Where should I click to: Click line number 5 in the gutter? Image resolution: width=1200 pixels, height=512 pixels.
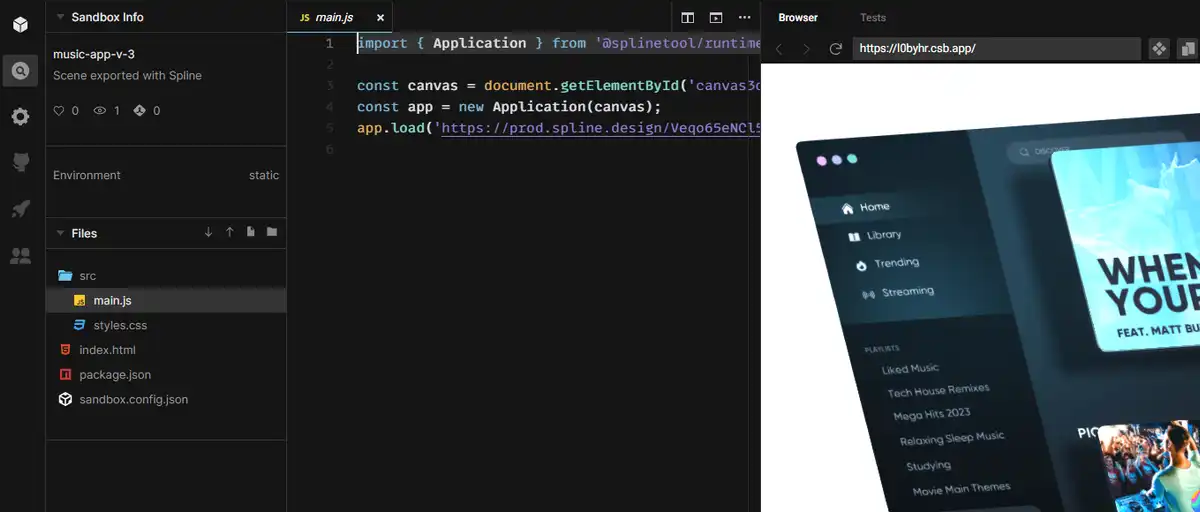pos(330,129)
